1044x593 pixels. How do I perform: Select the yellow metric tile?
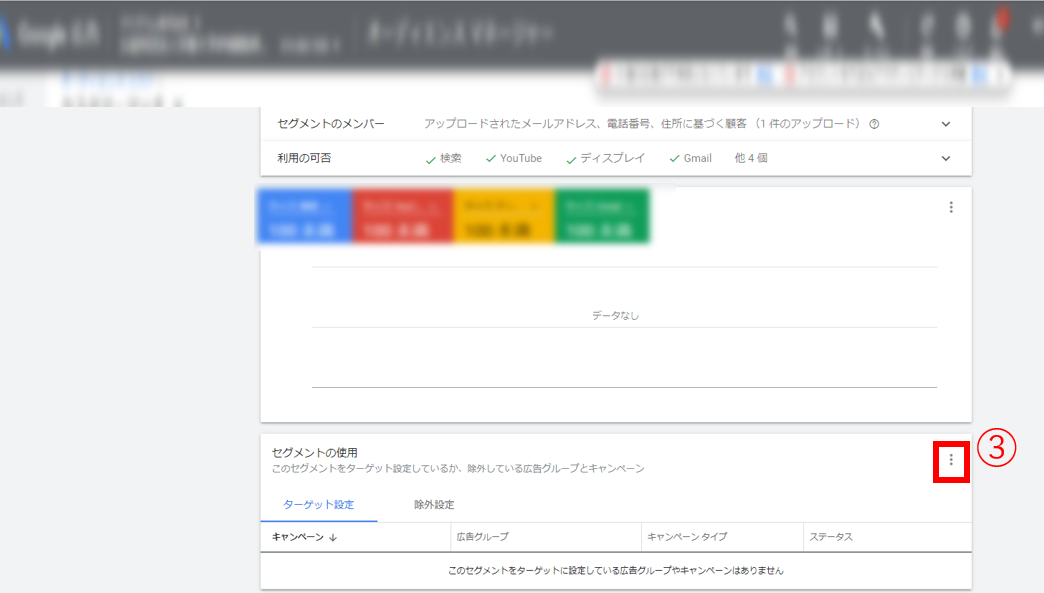pyautogui.click(x=503, y=216)
